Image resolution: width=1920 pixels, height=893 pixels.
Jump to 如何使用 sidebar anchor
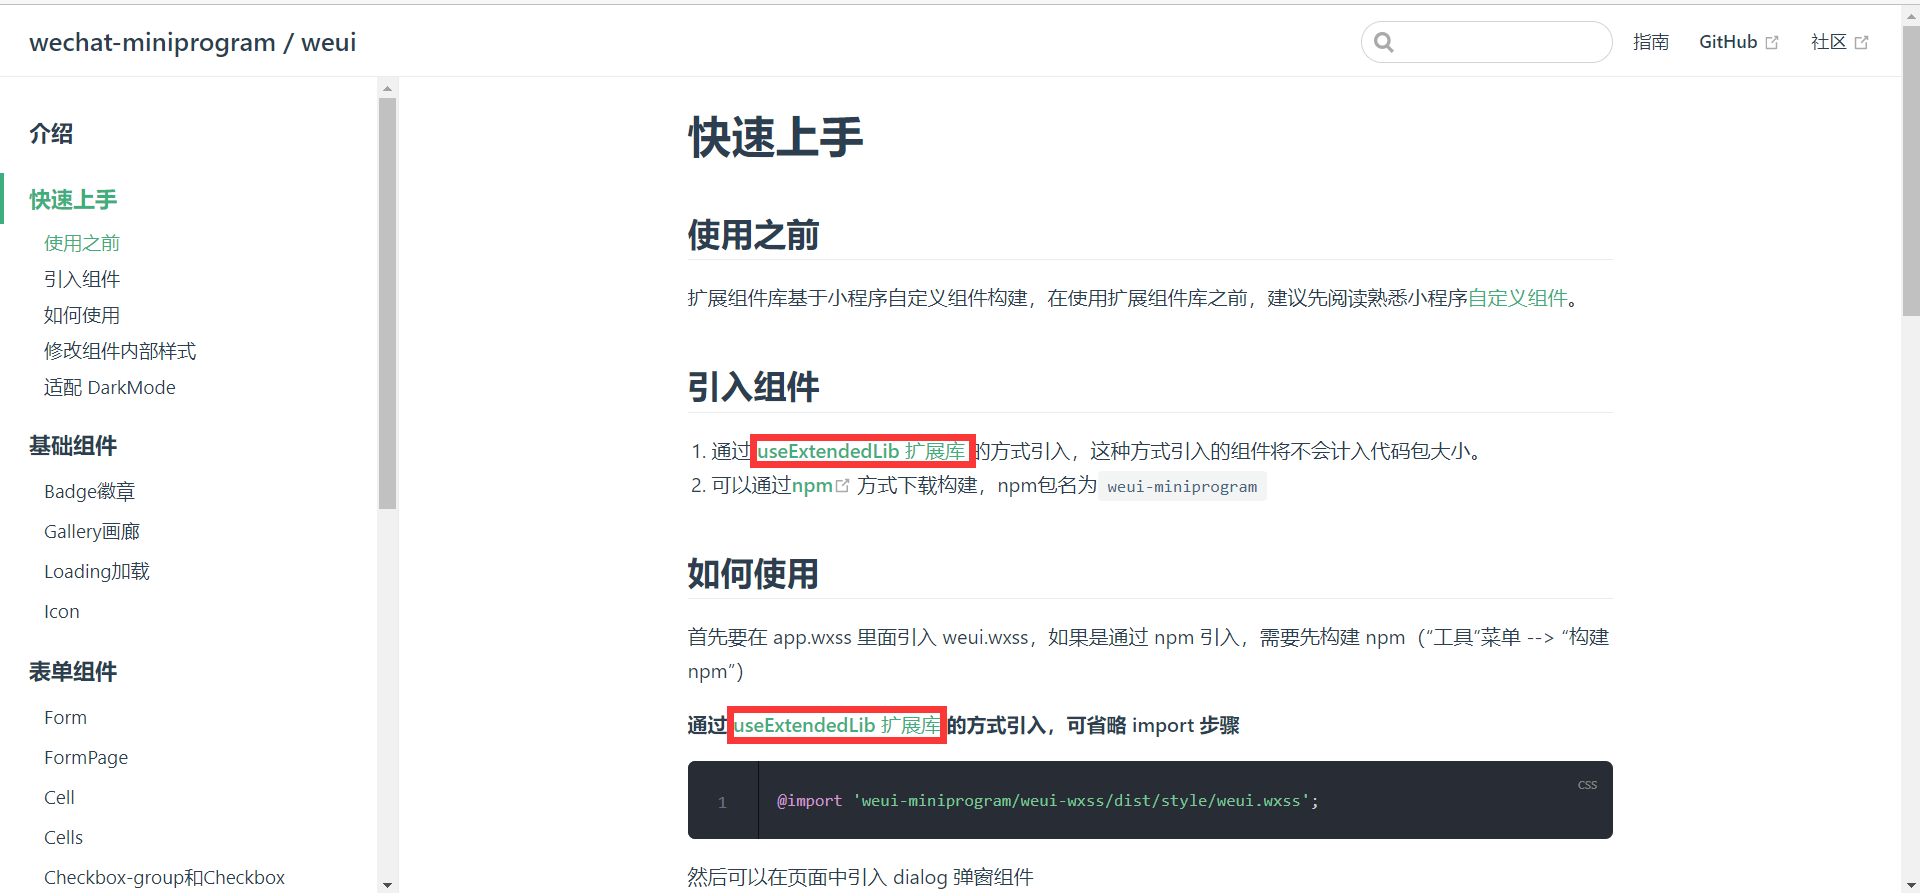[x=82, y=315]
